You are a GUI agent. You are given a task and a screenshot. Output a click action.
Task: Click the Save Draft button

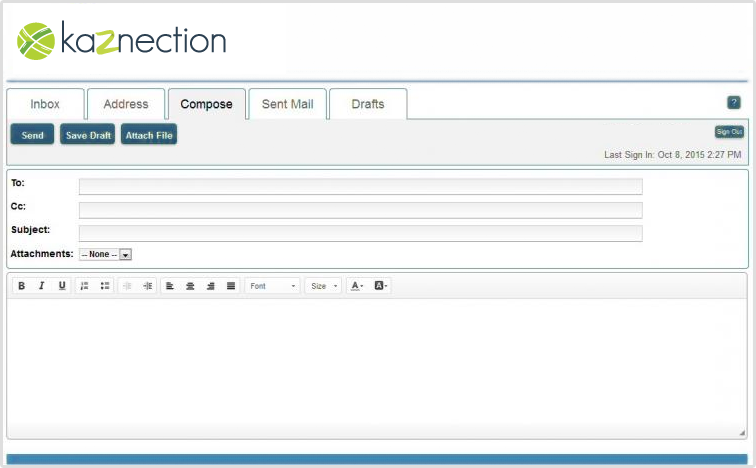click(88, 135)
